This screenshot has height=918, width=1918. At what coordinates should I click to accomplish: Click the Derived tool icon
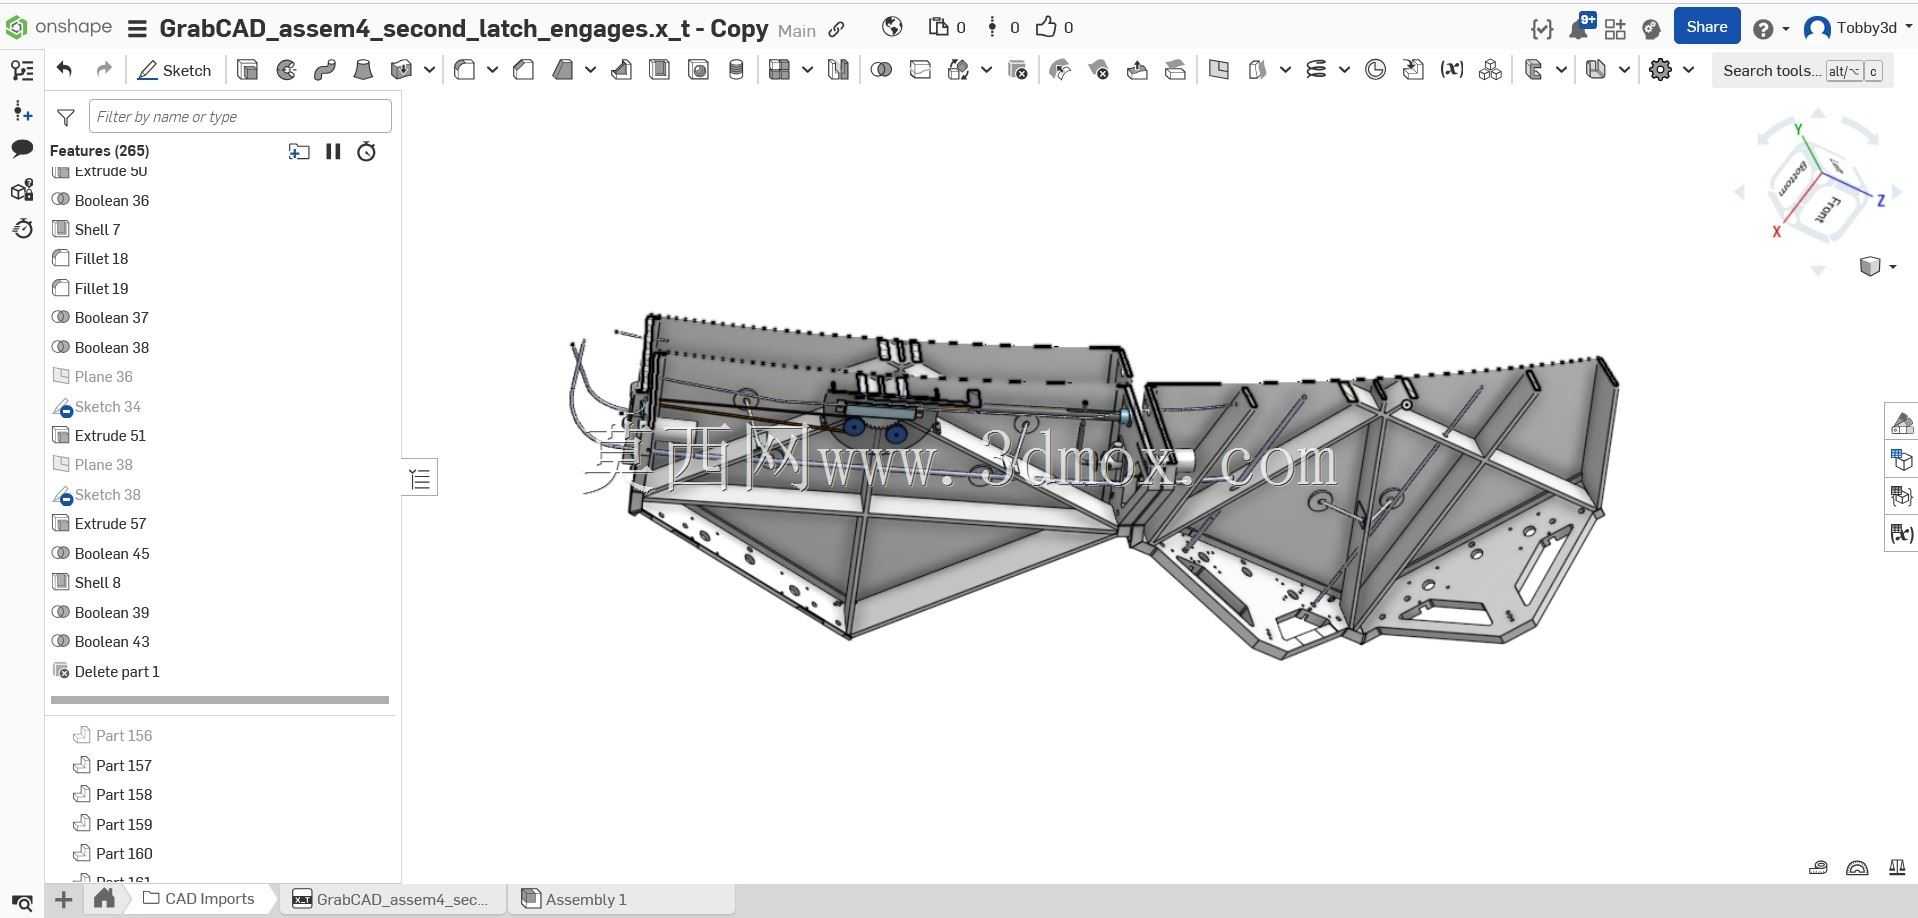tap(1413, 70)
